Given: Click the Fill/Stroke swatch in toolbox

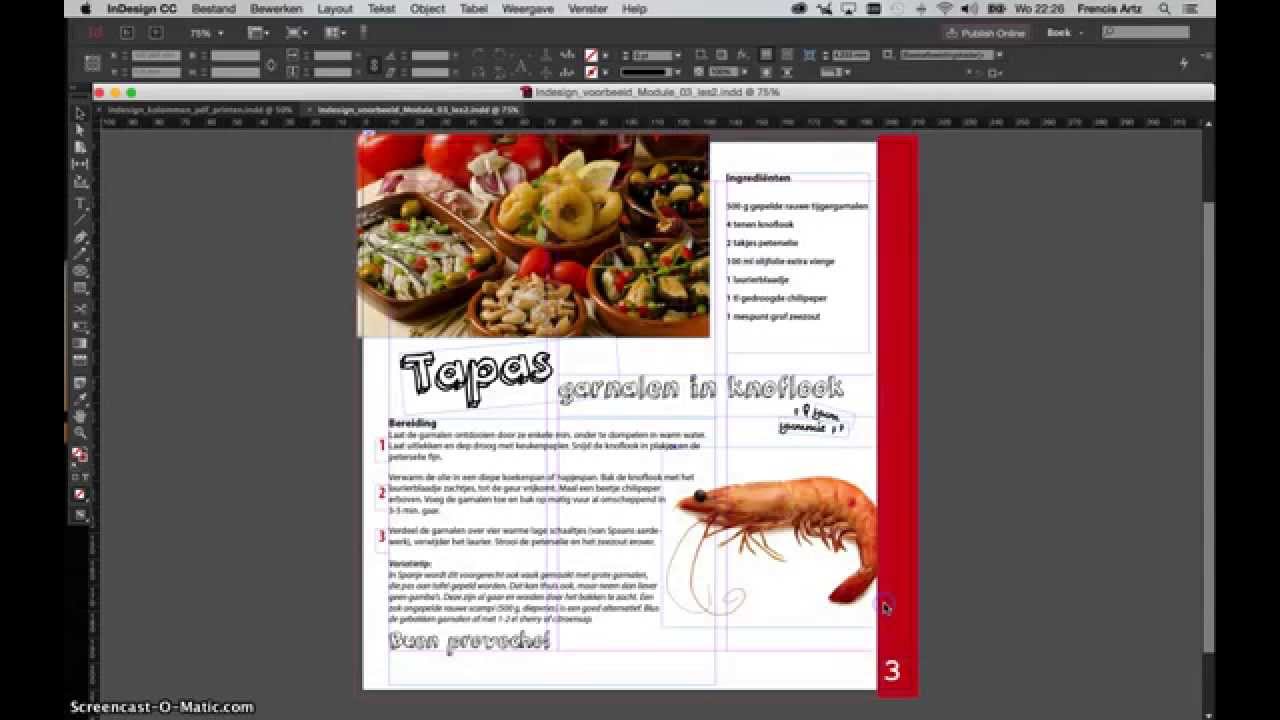Looking at the screenshot, I should pyautogui.click(x=80, y=455).
